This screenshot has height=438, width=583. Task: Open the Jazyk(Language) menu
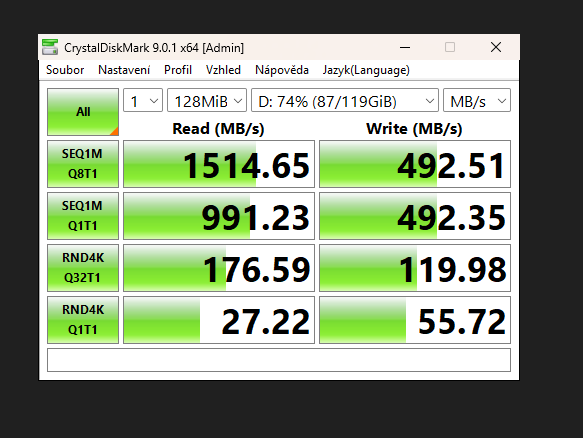pyautogui.click(x=366, y=70)
